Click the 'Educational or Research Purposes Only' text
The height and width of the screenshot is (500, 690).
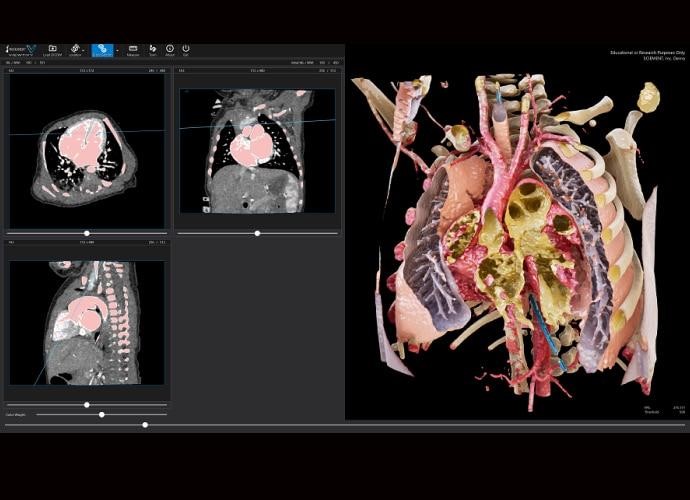coord(647,53)
